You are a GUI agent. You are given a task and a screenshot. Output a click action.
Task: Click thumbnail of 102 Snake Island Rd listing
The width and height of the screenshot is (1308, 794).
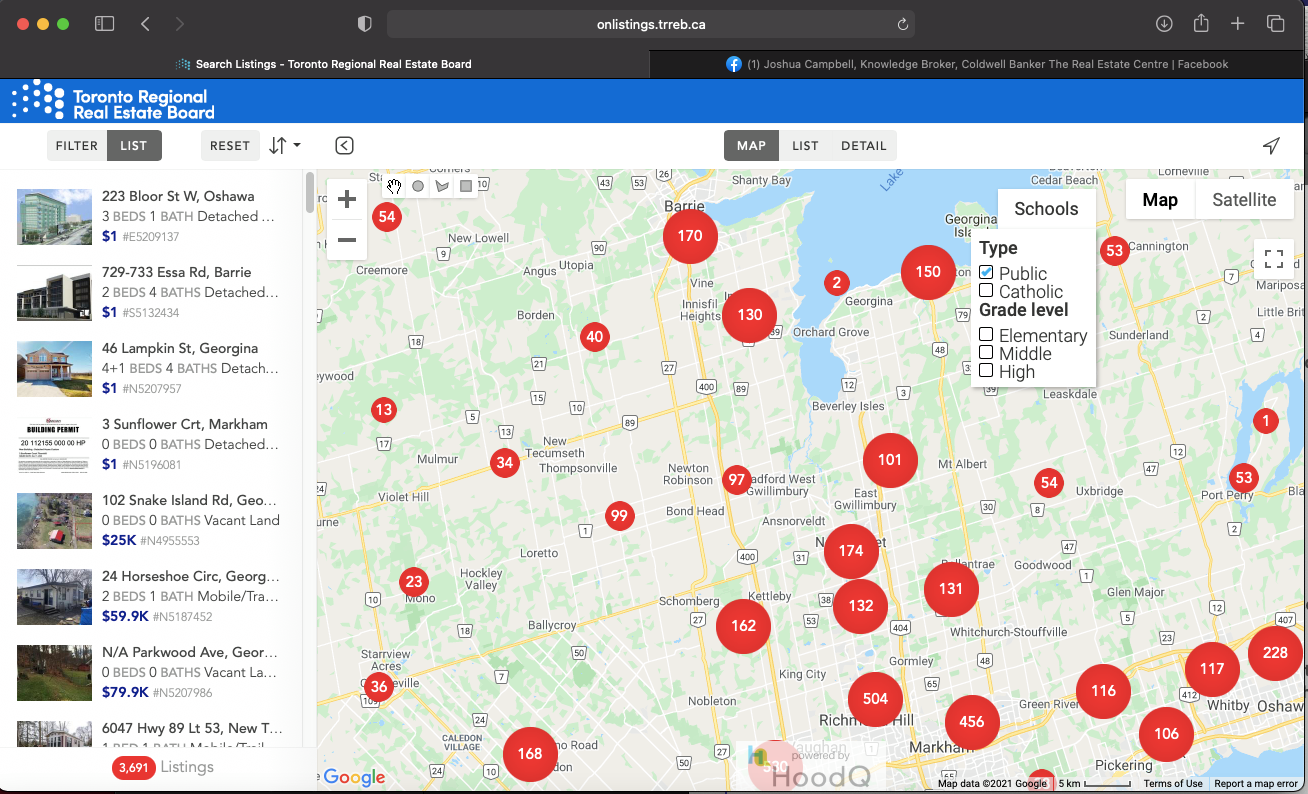point(54,521)
